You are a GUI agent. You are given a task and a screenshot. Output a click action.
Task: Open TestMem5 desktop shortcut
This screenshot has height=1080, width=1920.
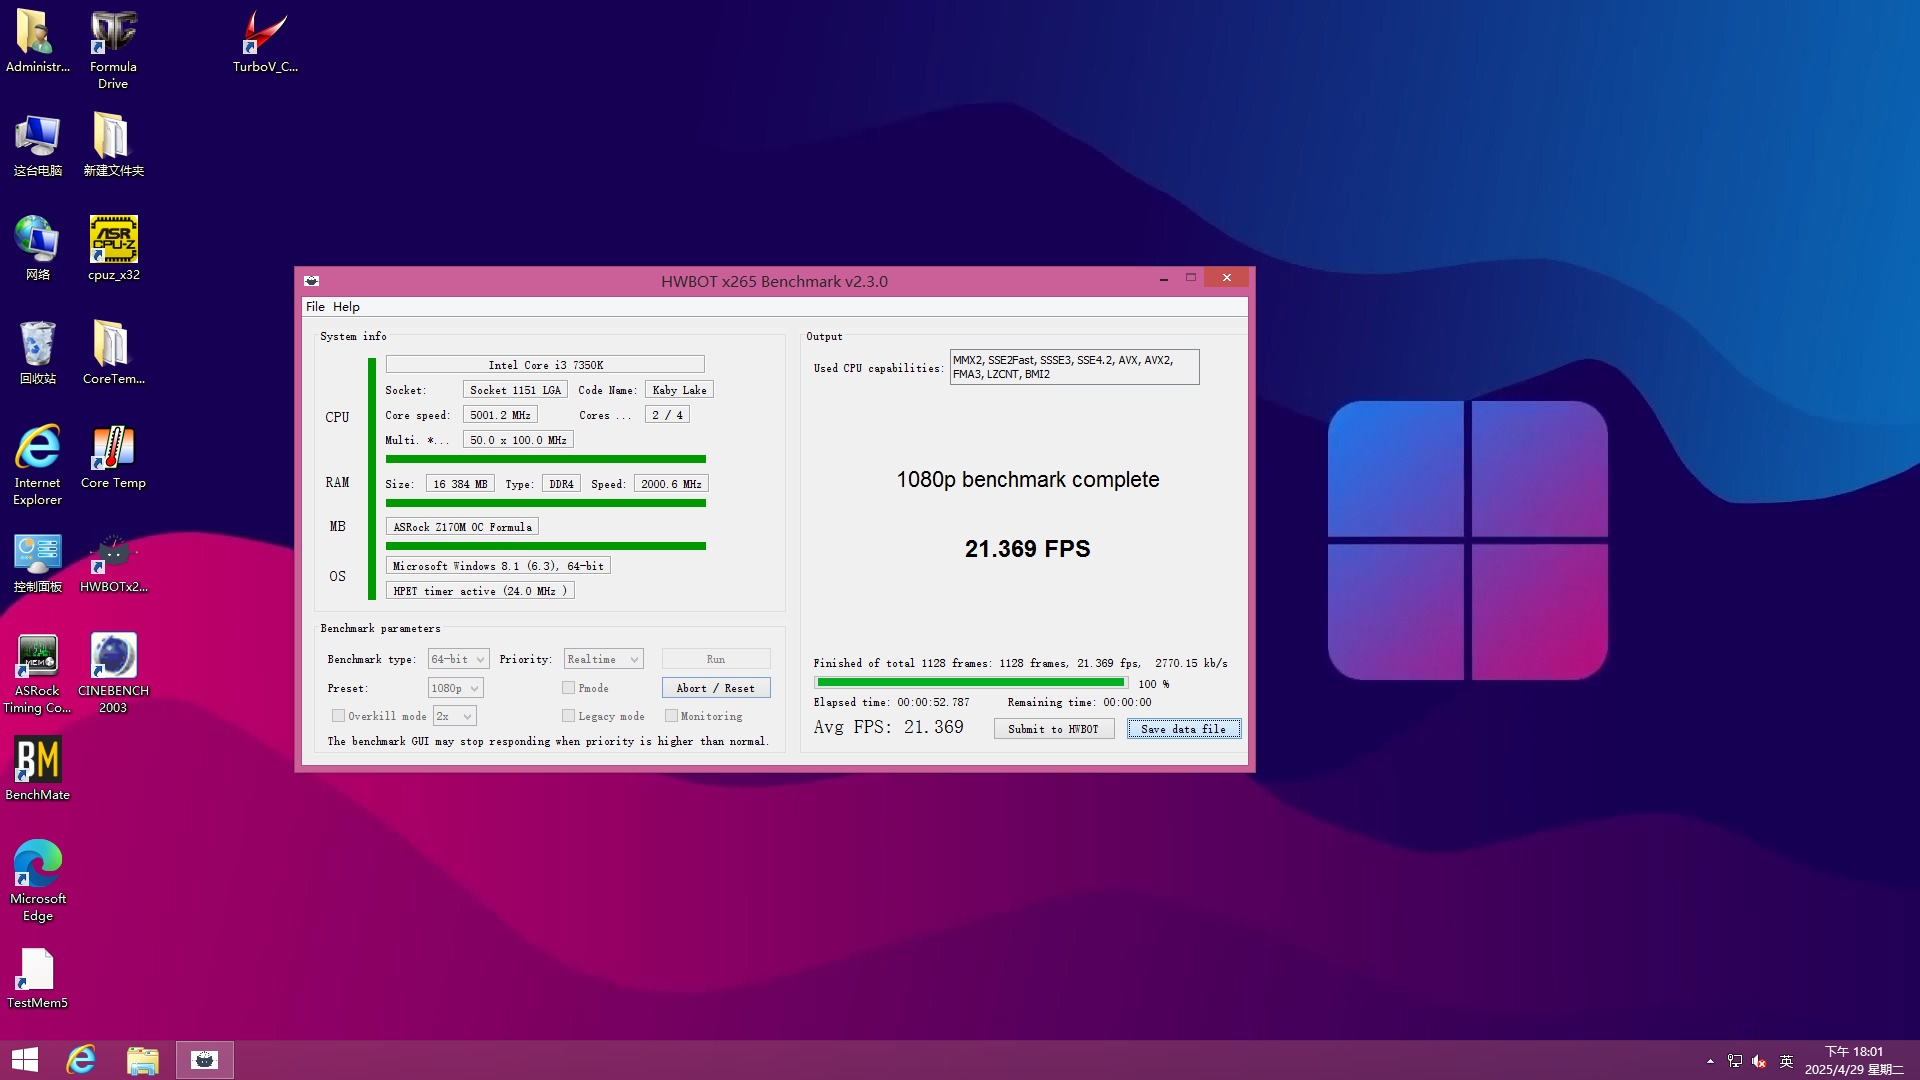37,977
